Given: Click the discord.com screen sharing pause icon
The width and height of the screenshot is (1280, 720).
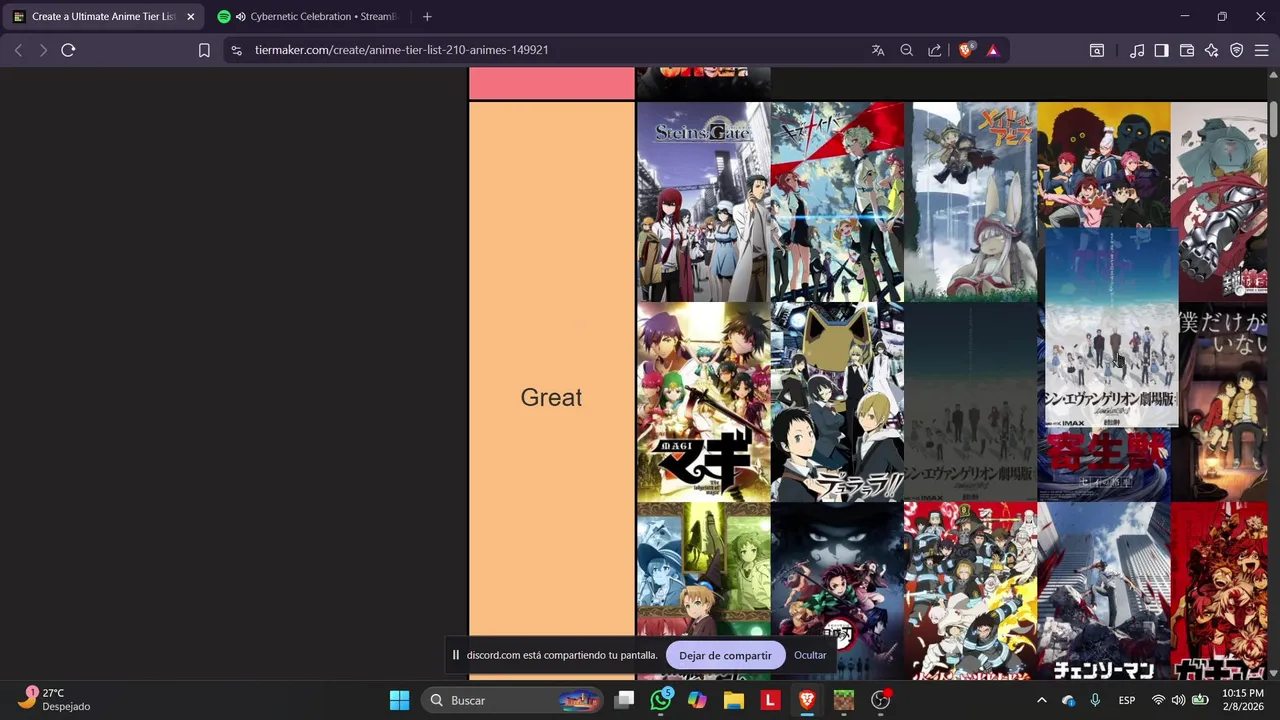Looking at the screenshot, I should click(456, 655).
